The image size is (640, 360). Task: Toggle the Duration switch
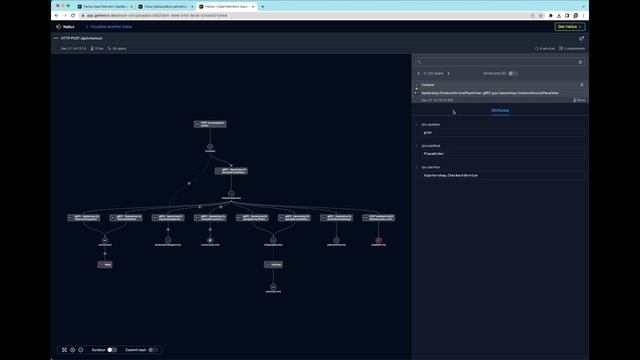pos(112,350)
